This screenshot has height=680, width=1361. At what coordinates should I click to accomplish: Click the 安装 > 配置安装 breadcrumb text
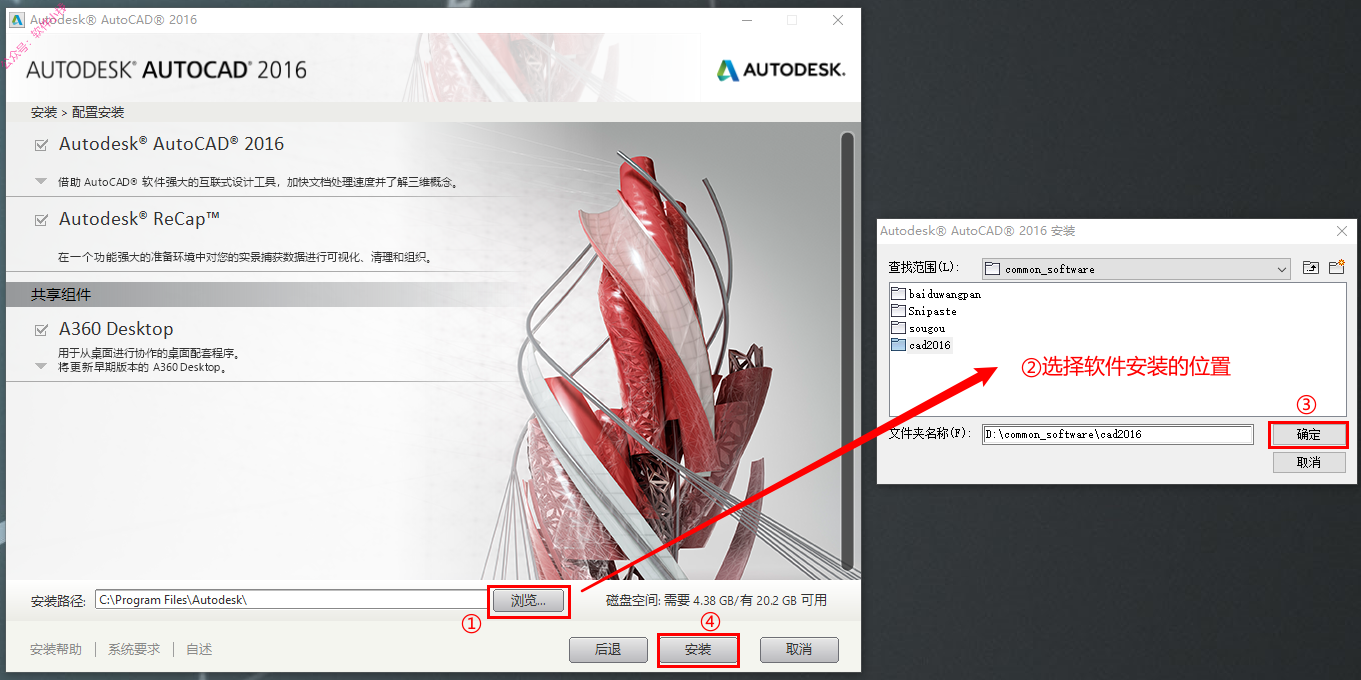(x=78, y=112)
